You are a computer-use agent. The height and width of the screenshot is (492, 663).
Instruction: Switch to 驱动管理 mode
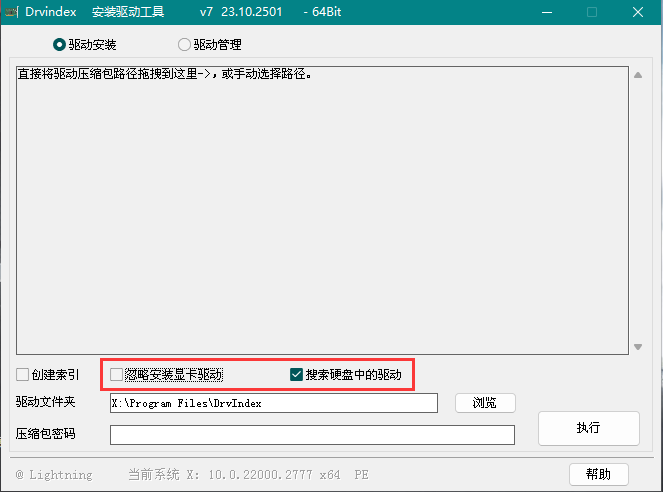[184, 45]
